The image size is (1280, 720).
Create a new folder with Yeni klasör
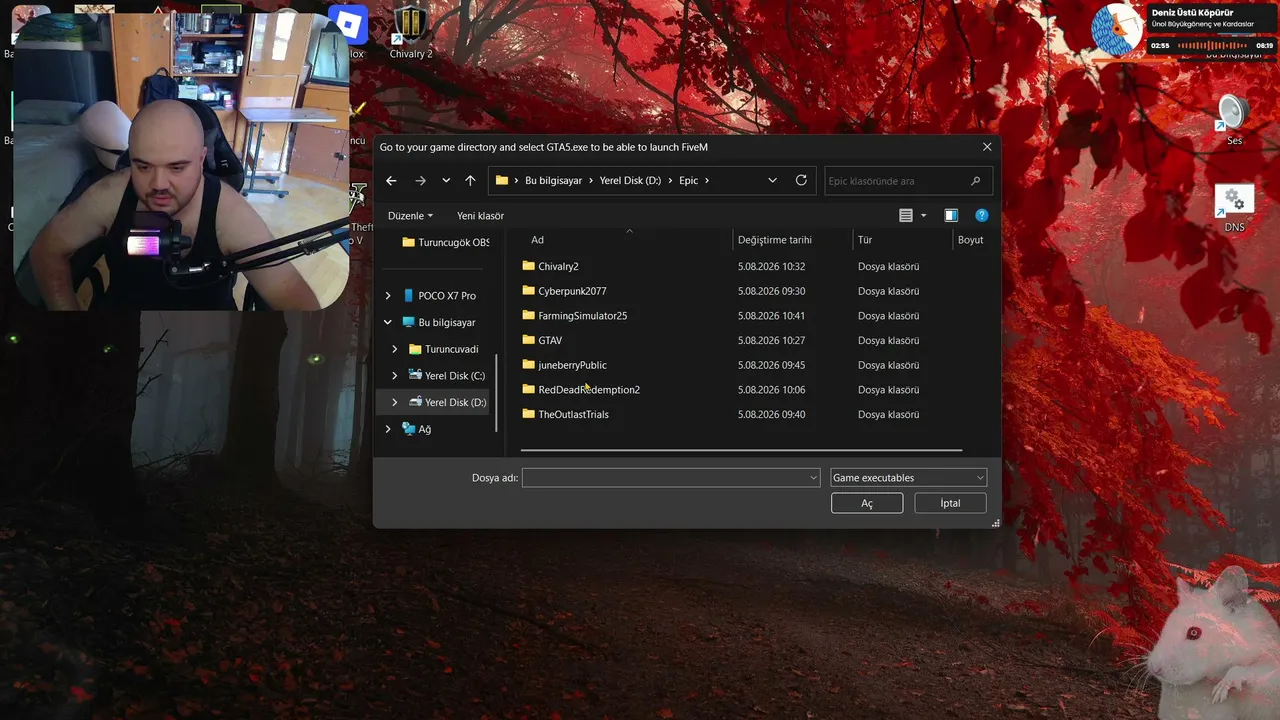tap(480, 216)
